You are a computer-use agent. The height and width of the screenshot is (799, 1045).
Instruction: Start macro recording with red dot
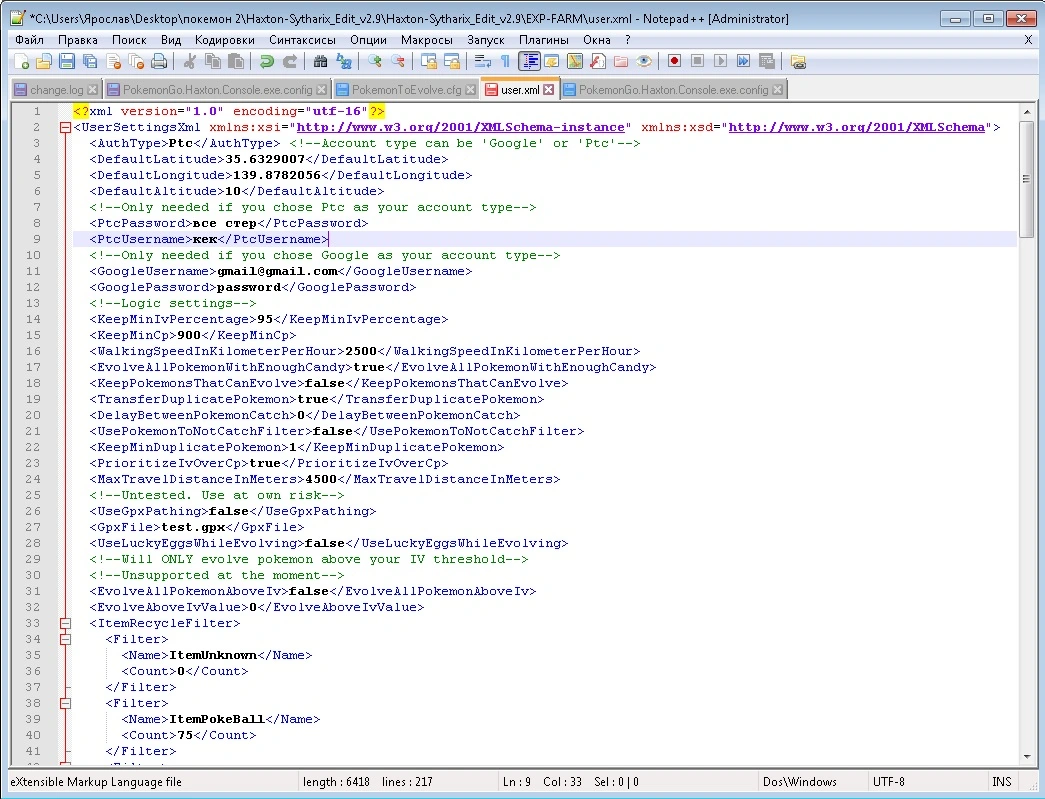pyautogui.click(x=674, y=61)
